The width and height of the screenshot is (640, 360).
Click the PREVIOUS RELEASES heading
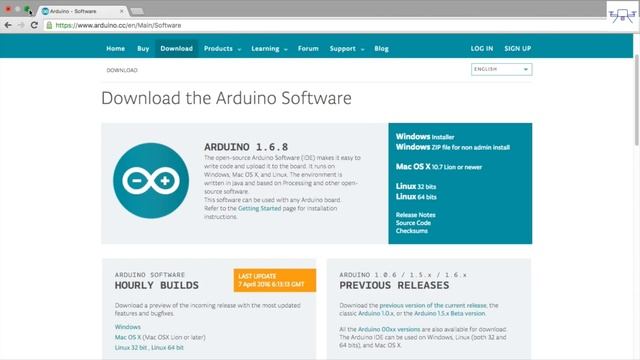[x=394, y=285]
